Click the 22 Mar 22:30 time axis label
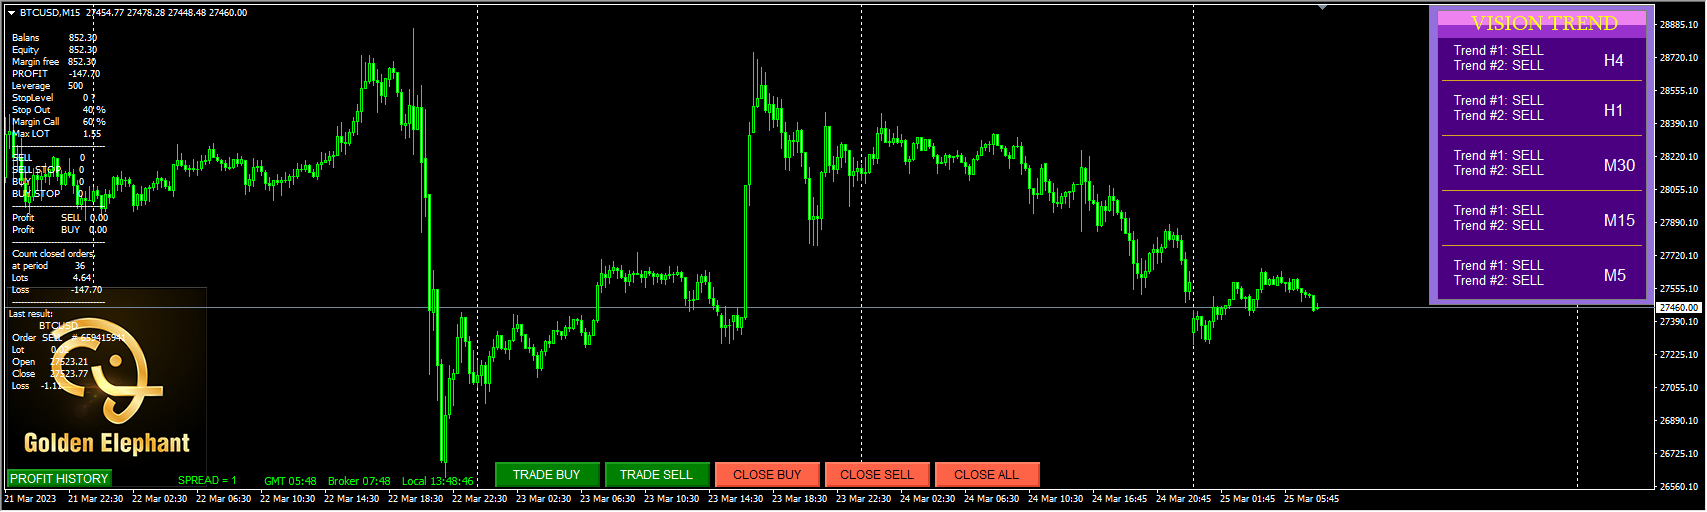1707x512 pixels. click(x=479, y=498)
